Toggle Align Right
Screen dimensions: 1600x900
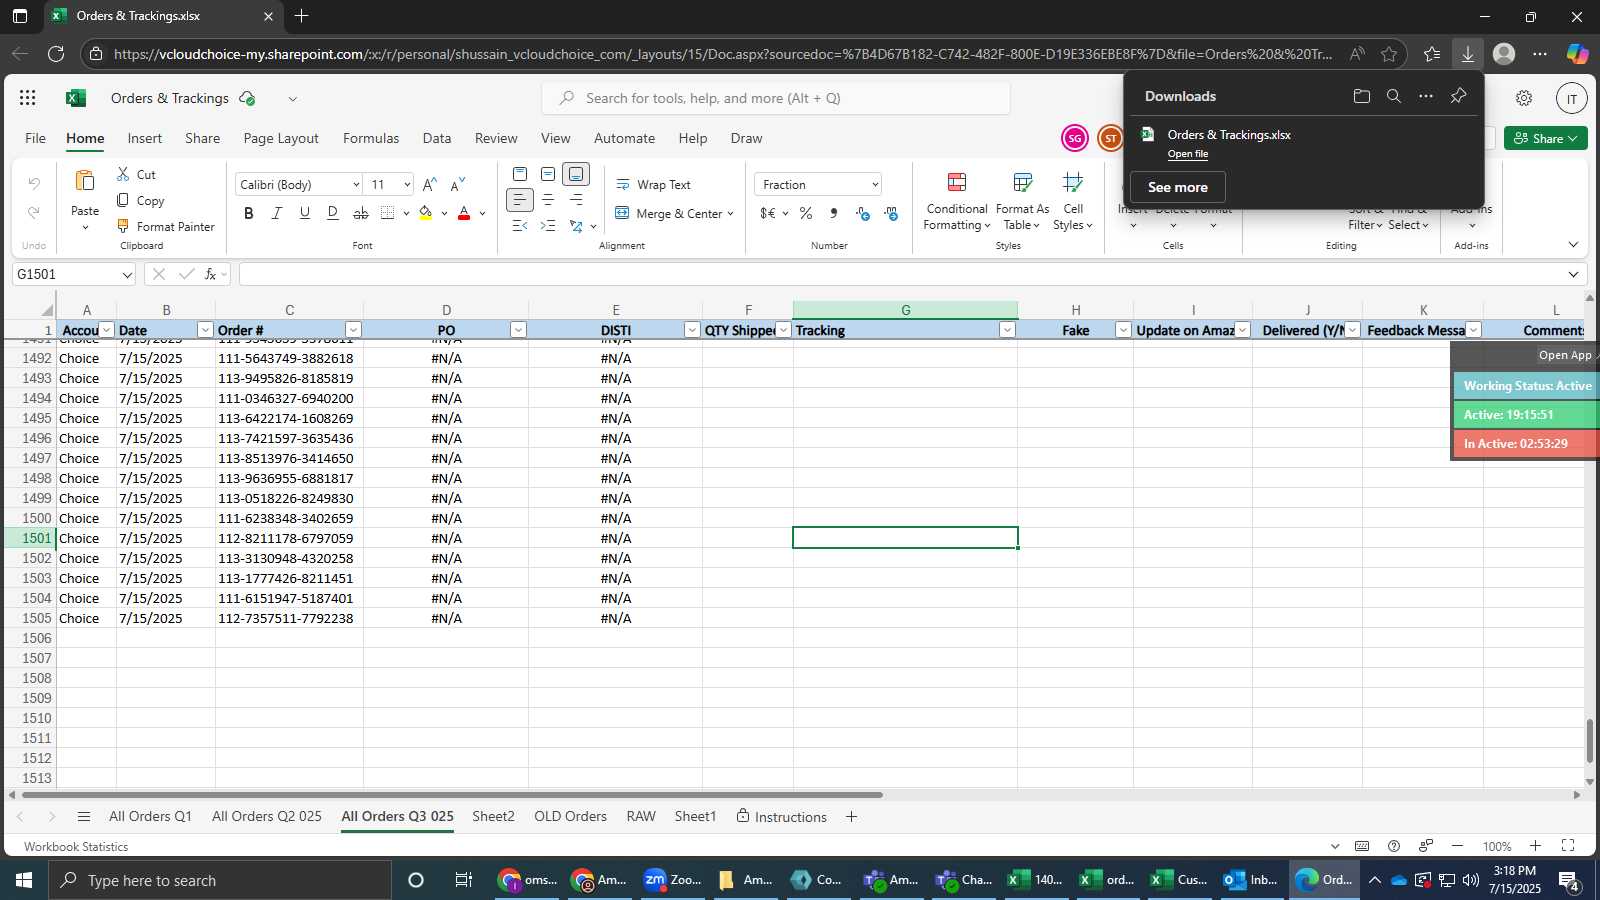tap(576, 200)
